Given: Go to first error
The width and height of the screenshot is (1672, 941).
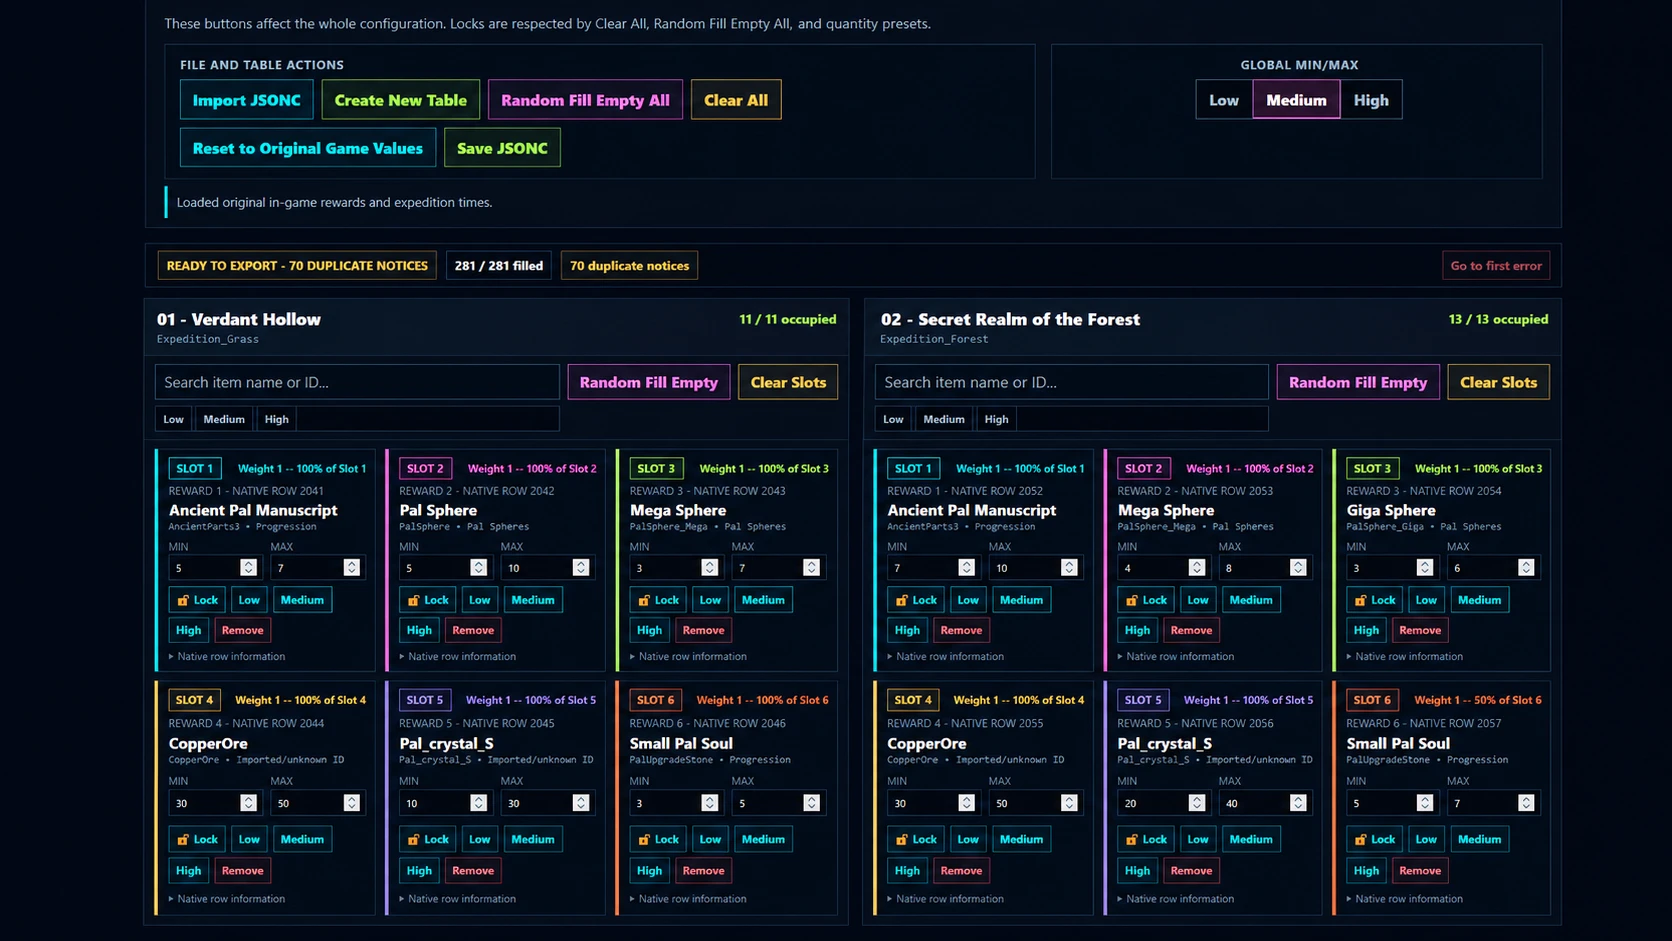Looking at the screenshot, I should click(1496, 266).
